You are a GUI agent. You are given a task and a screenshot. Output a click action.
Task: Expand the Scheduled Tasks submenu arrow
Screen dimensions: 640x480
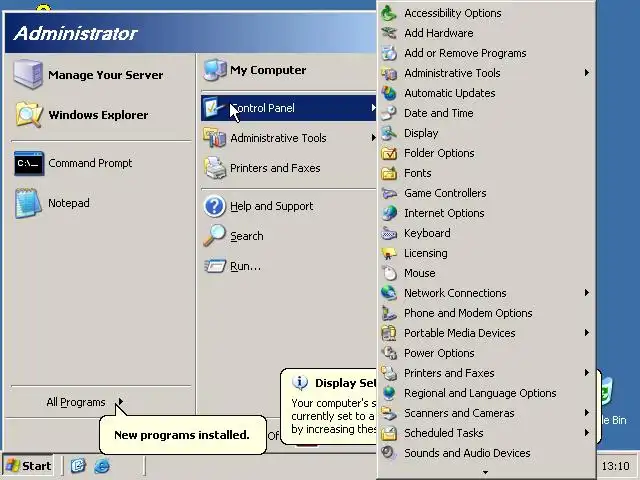point(587,433)
